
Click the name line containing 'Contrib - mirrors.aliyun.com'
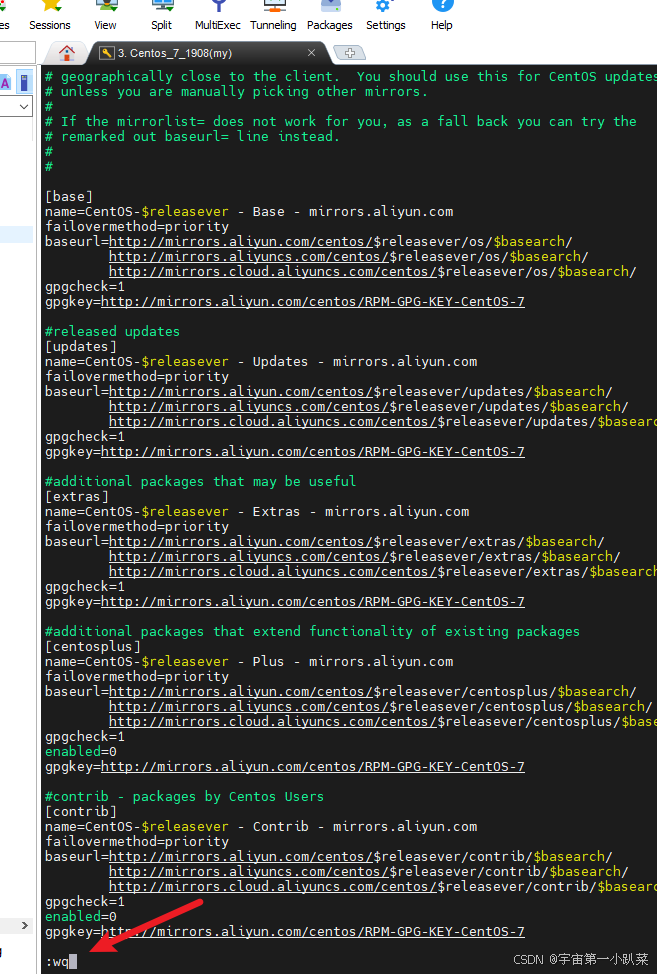point(261,826)
